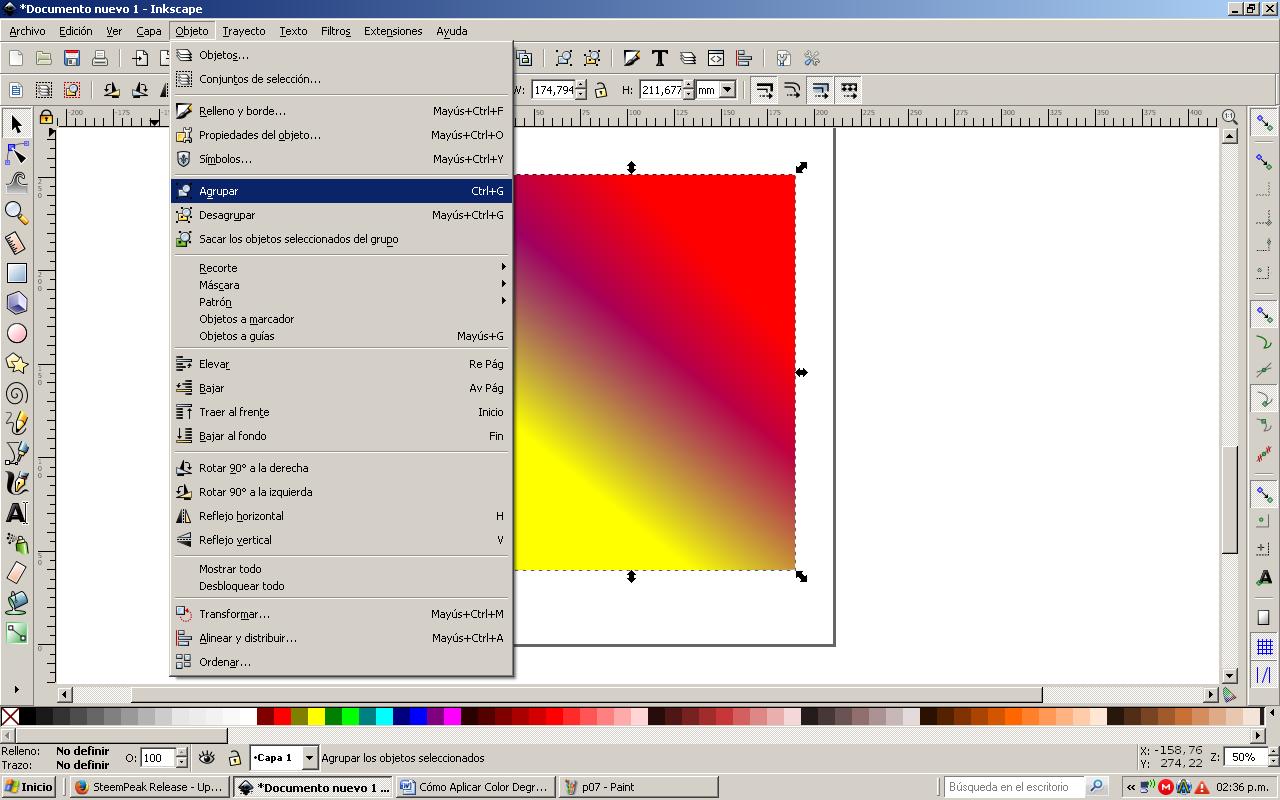Select the Spray tool
The image size is (1280, 800).
point(16,543)
